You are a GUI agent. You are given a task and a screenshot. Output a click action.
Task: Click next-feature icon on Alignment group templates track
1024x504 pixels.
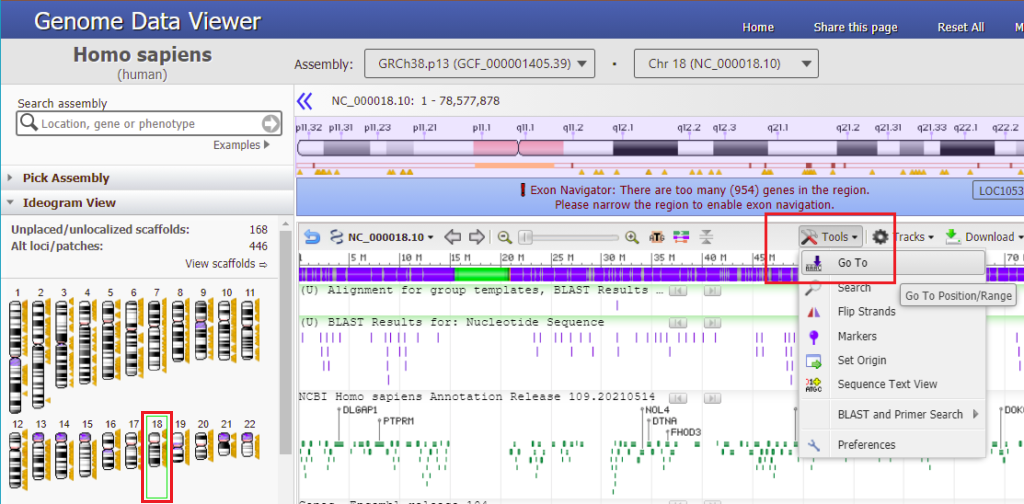tap(712, 291)
